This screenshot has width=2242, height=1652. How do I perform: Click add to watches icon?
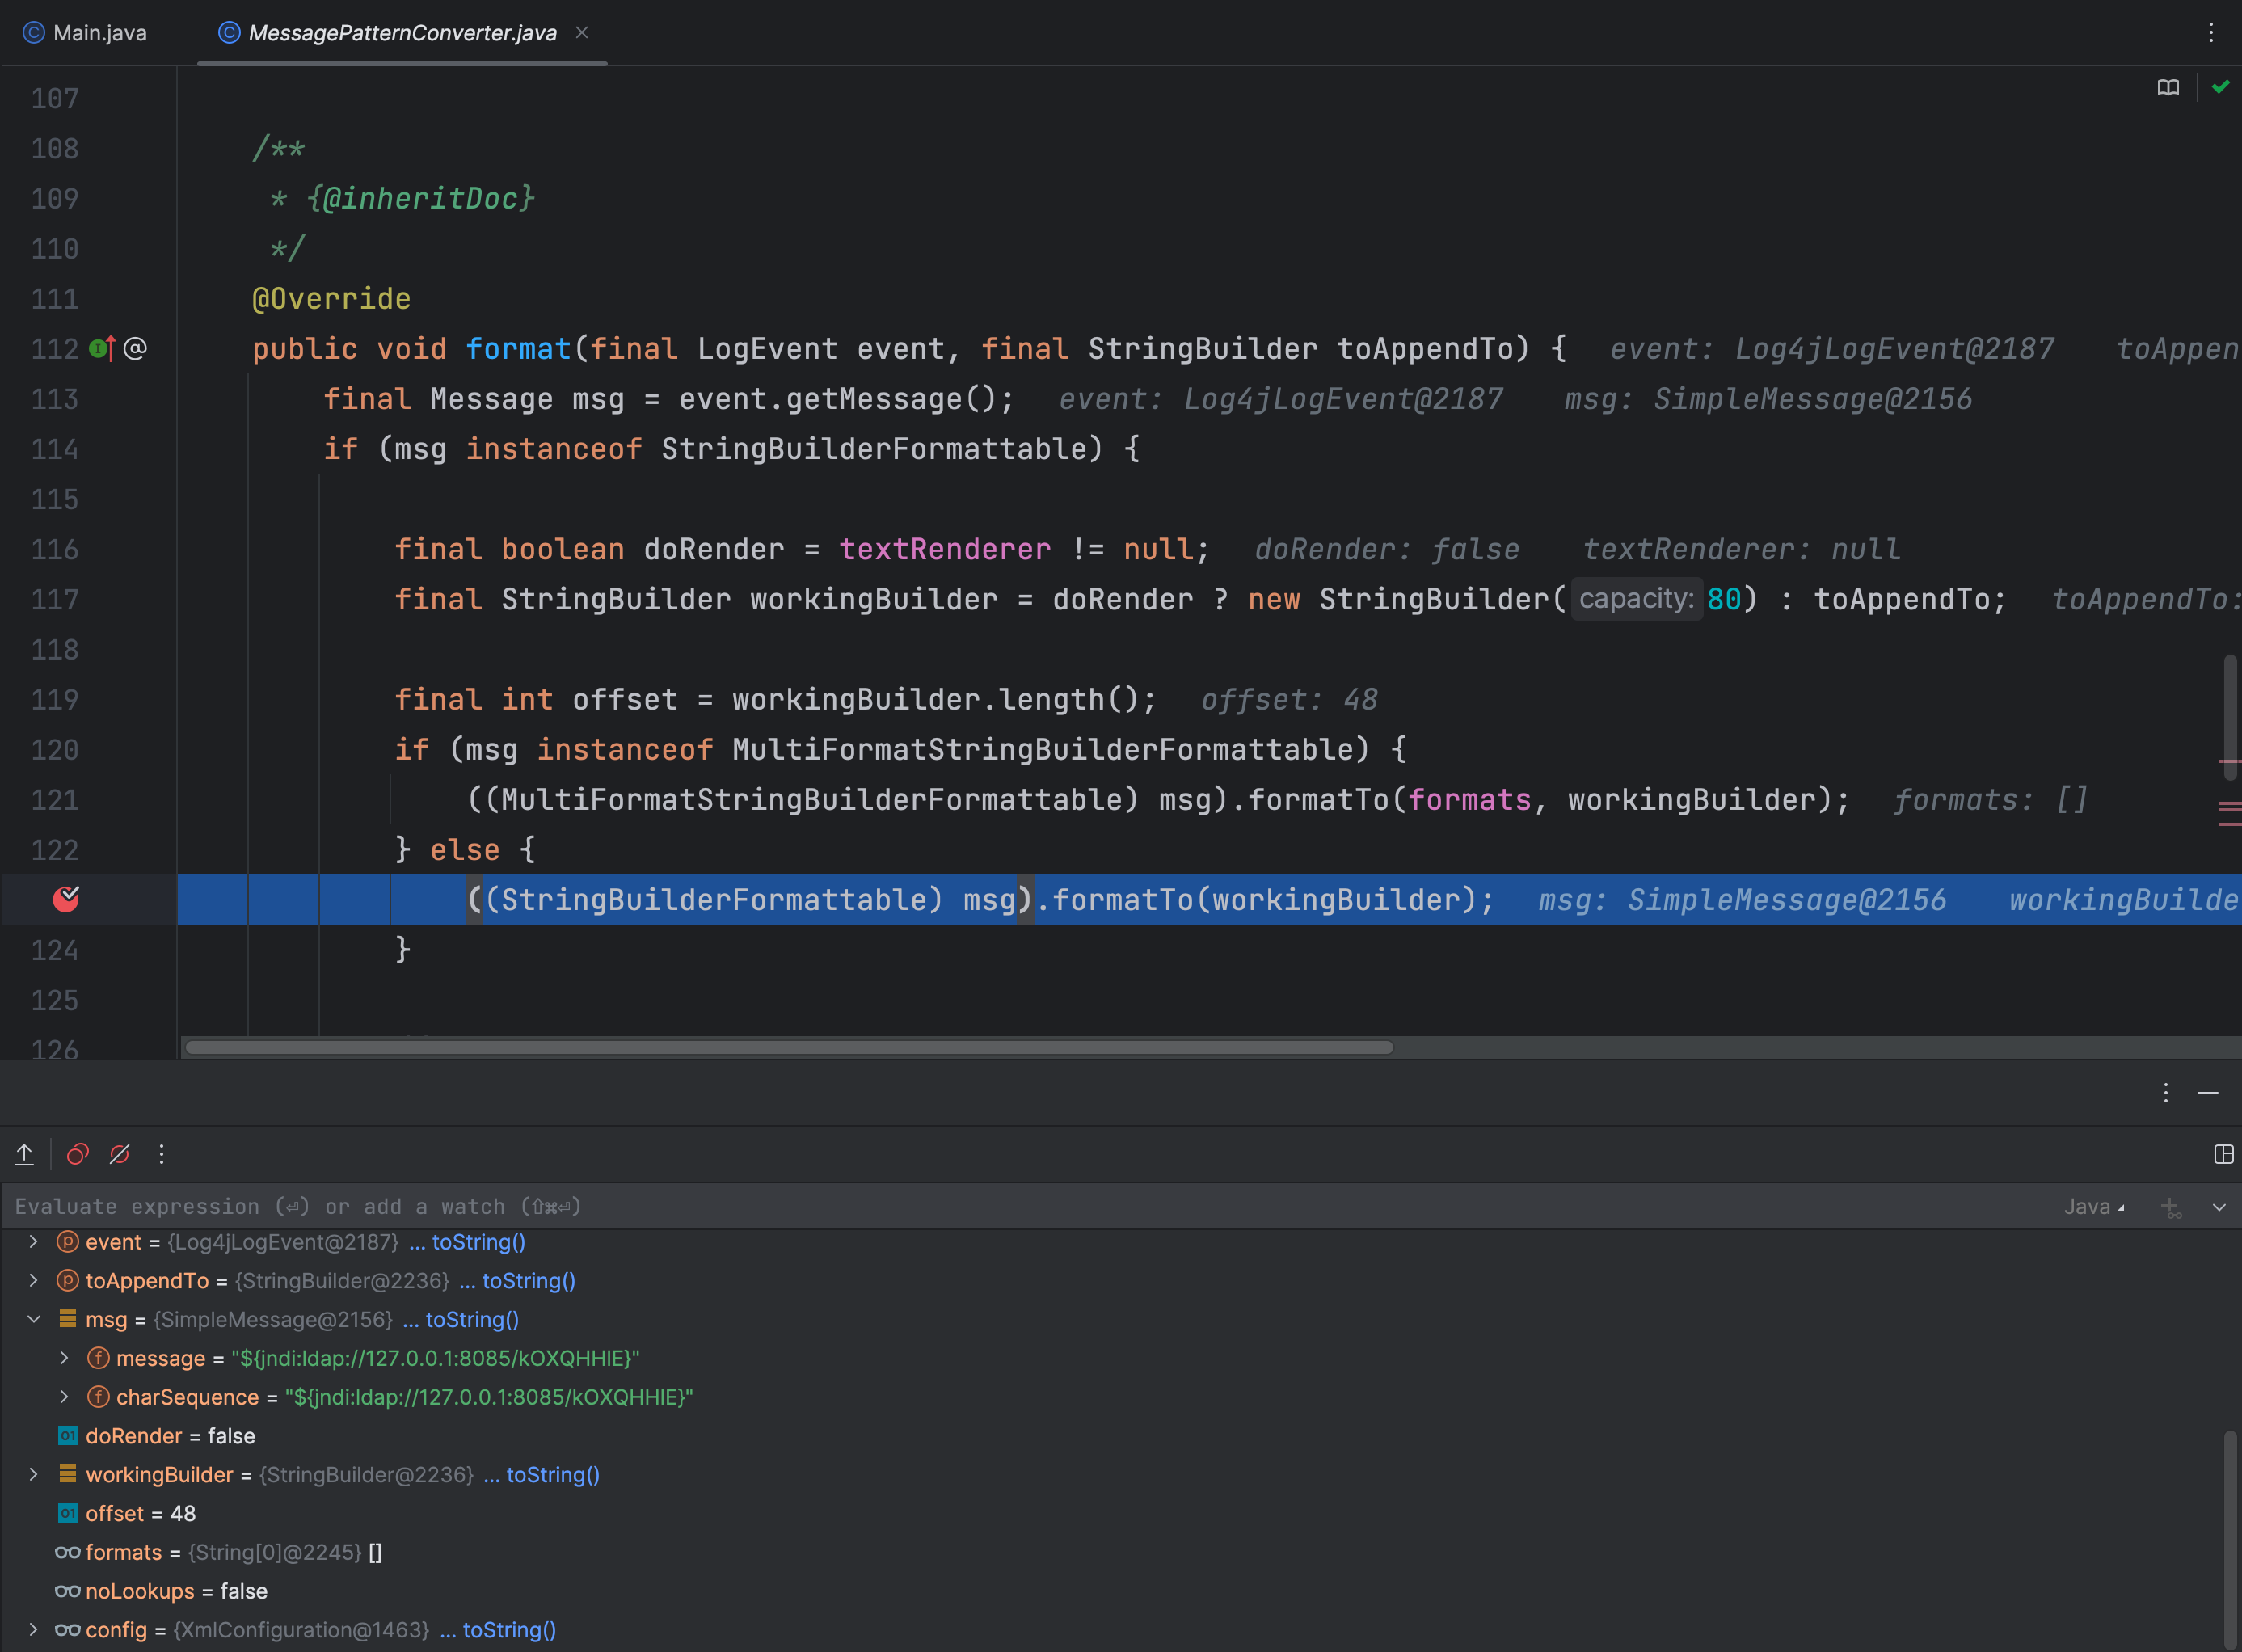pyautogui.click(x=2171, y=1207)
